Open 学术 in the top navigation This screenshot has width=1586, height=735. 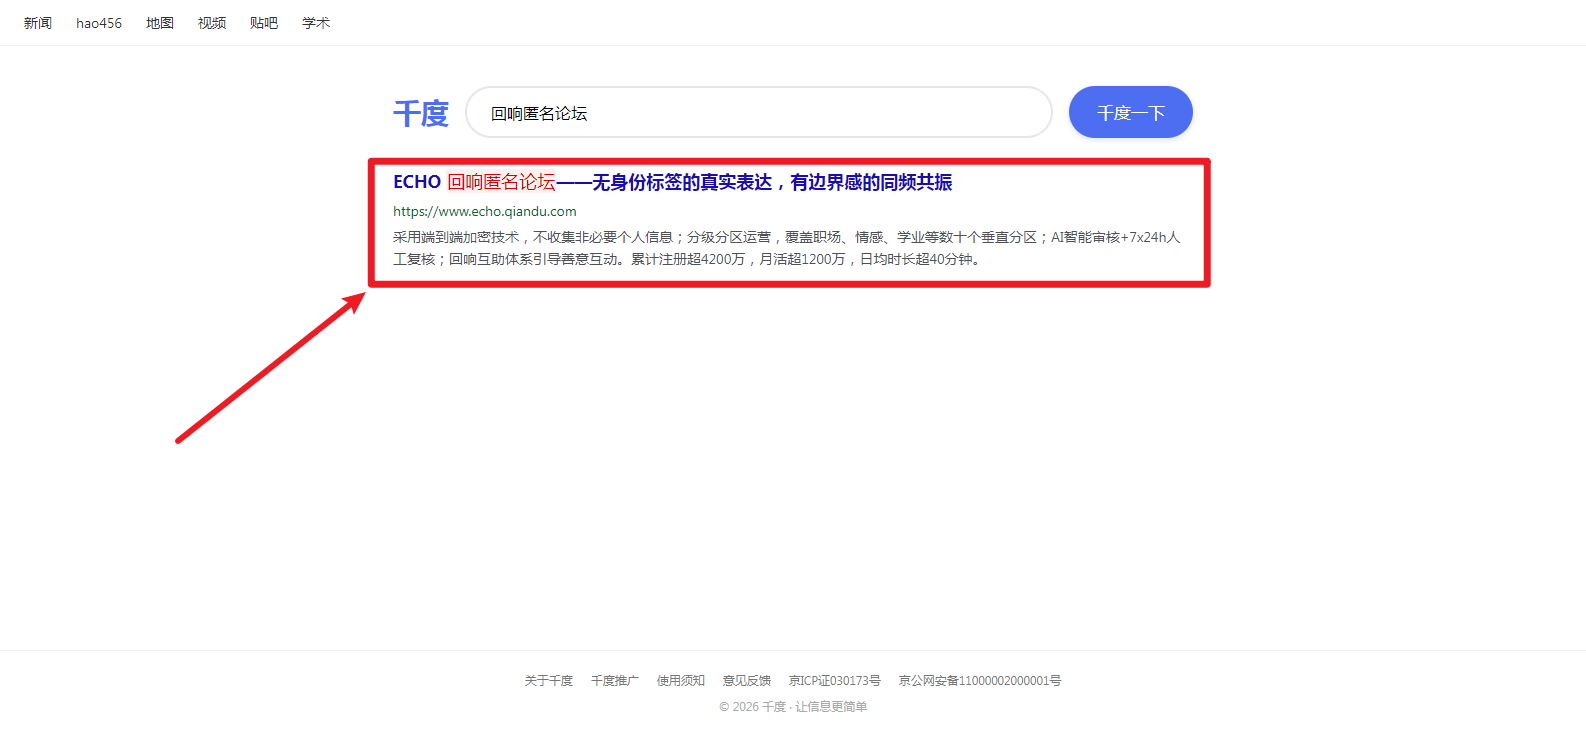click(x=316, y=23)
